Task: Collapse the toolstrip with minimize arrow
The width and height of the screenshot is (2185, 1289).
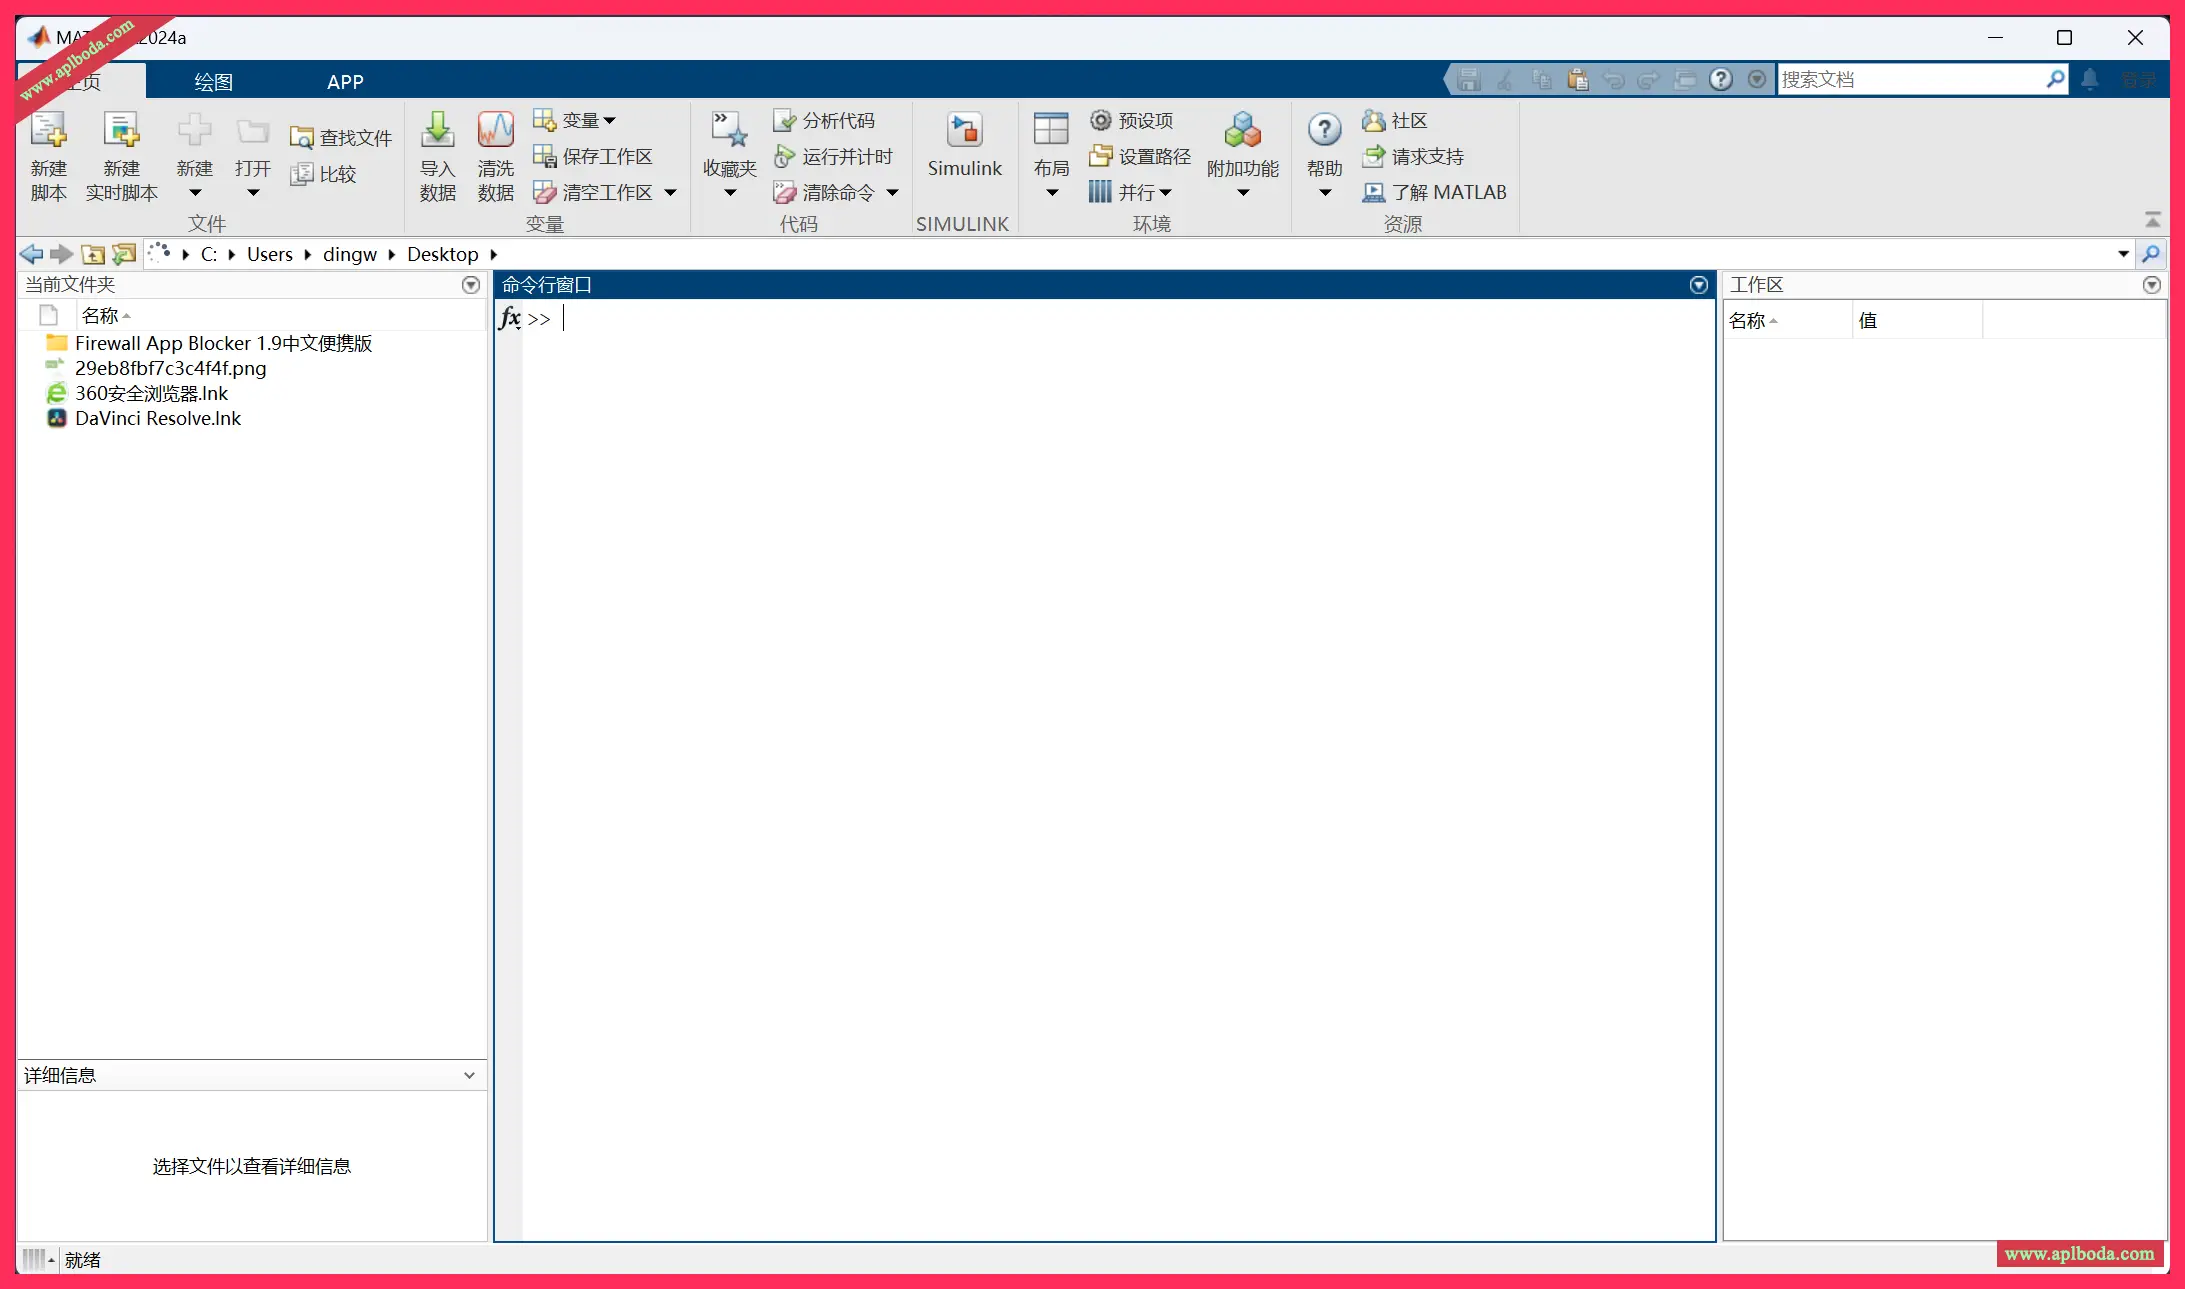Action: click(2152, 219)
